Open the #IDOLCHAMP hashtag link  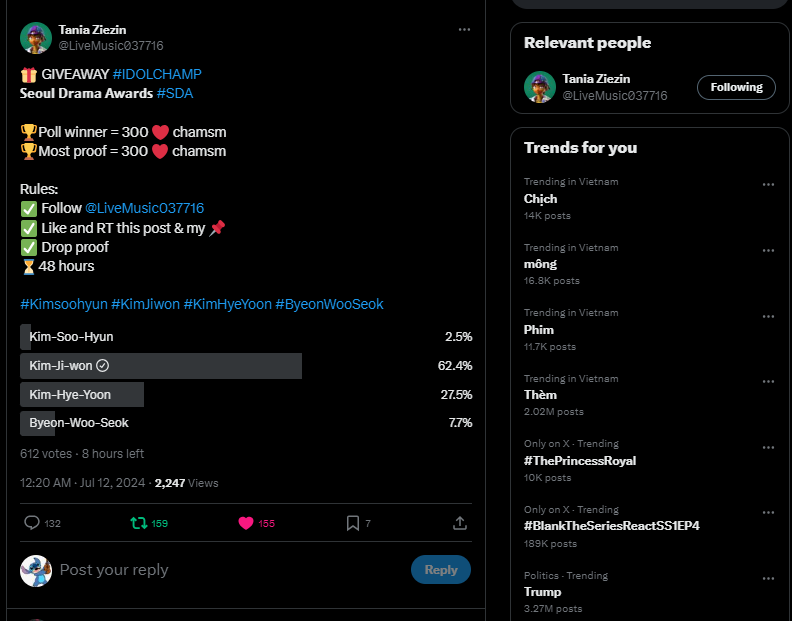[157, 74]
